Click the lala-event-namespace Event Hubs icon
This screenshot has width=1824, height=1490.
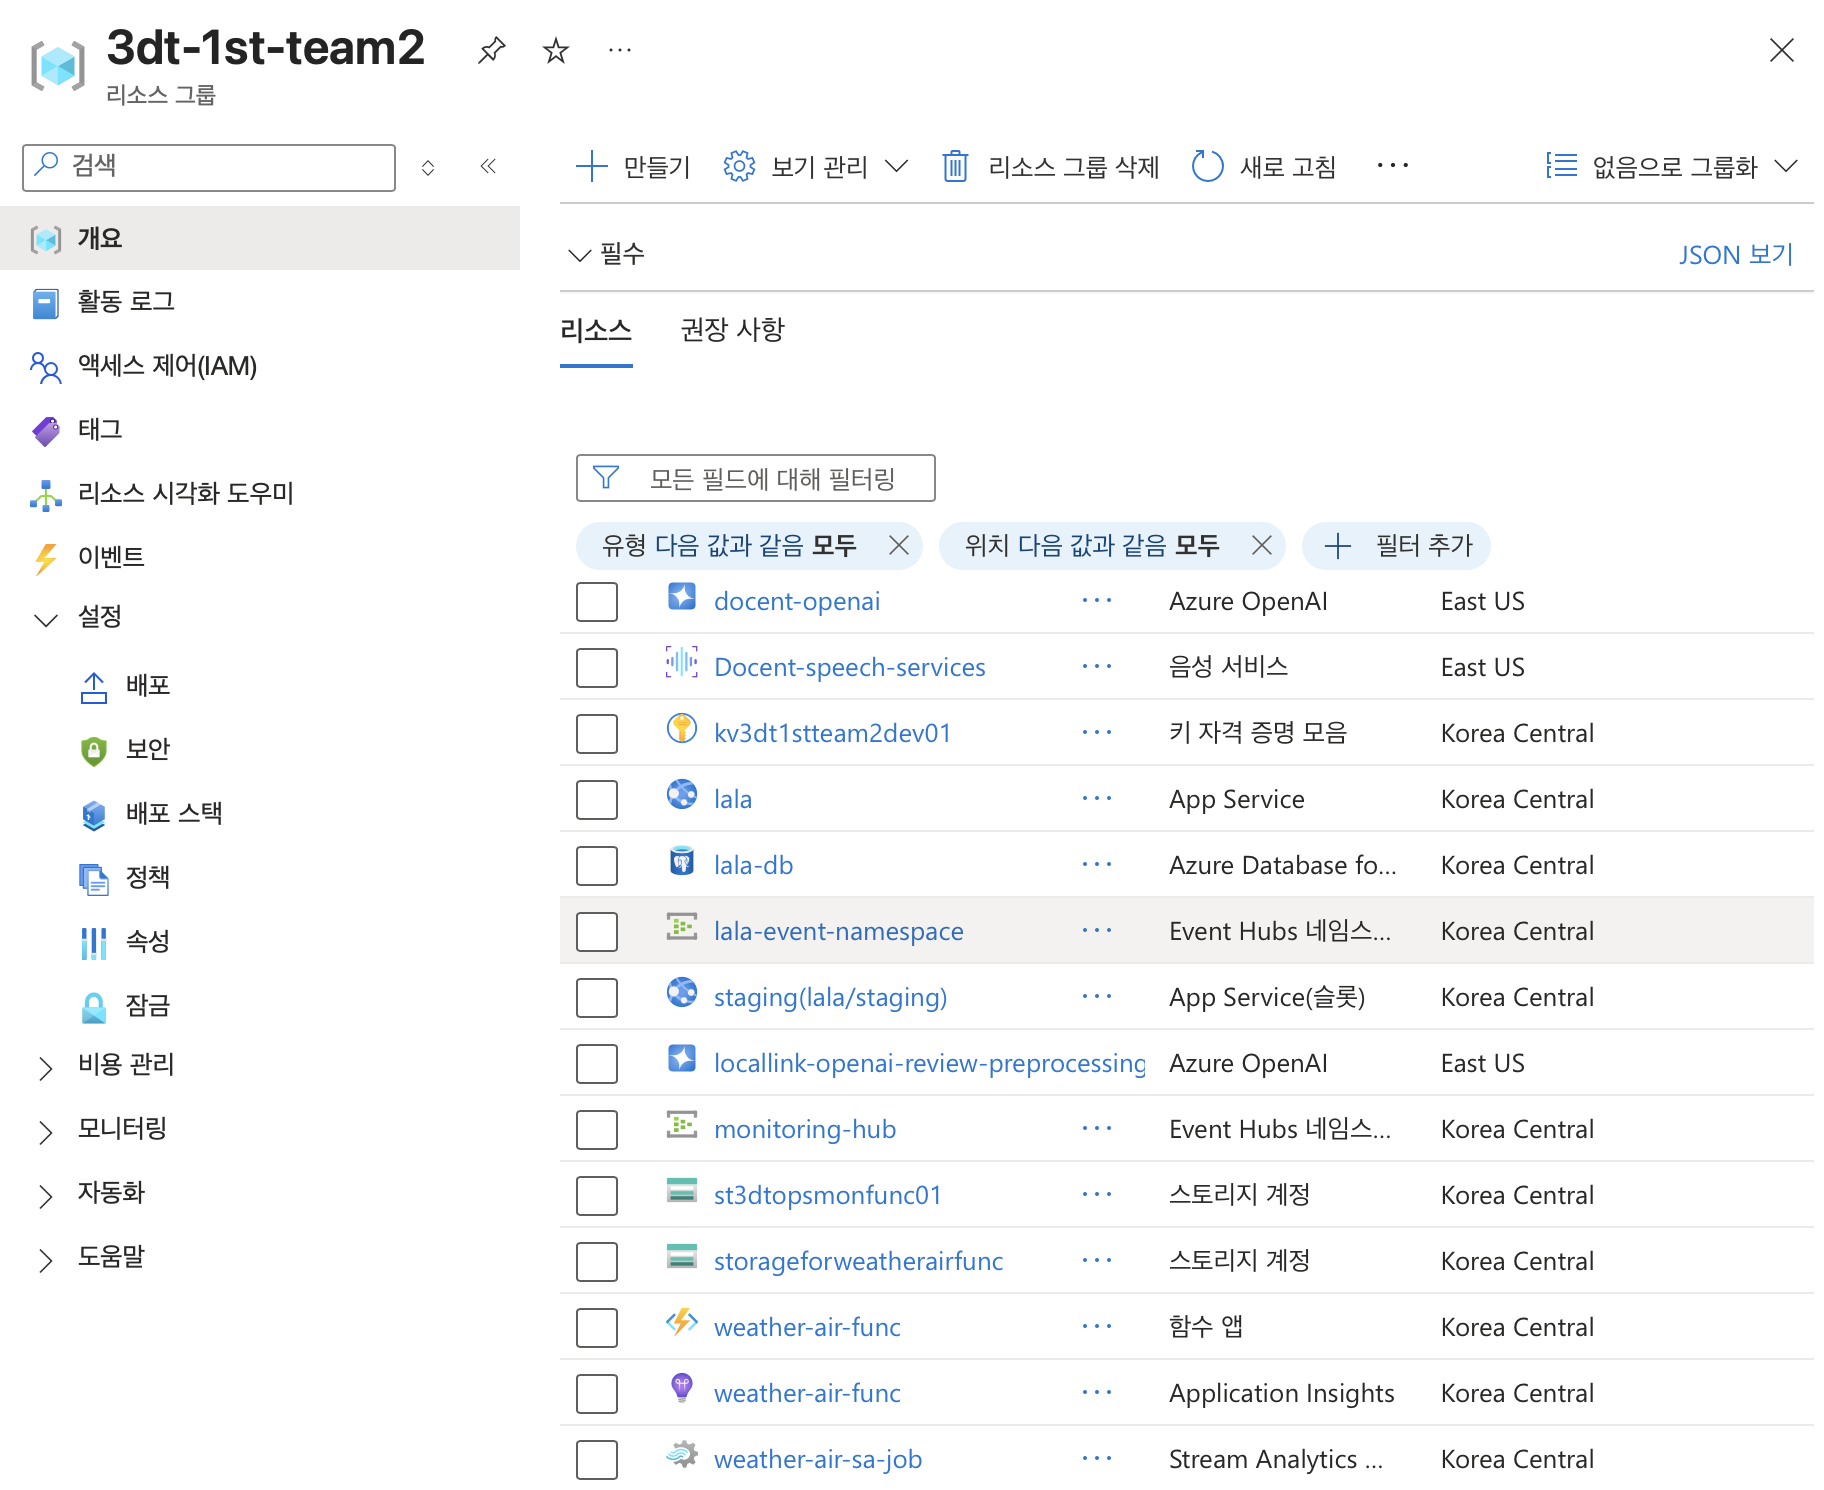[x=682, y=926]
